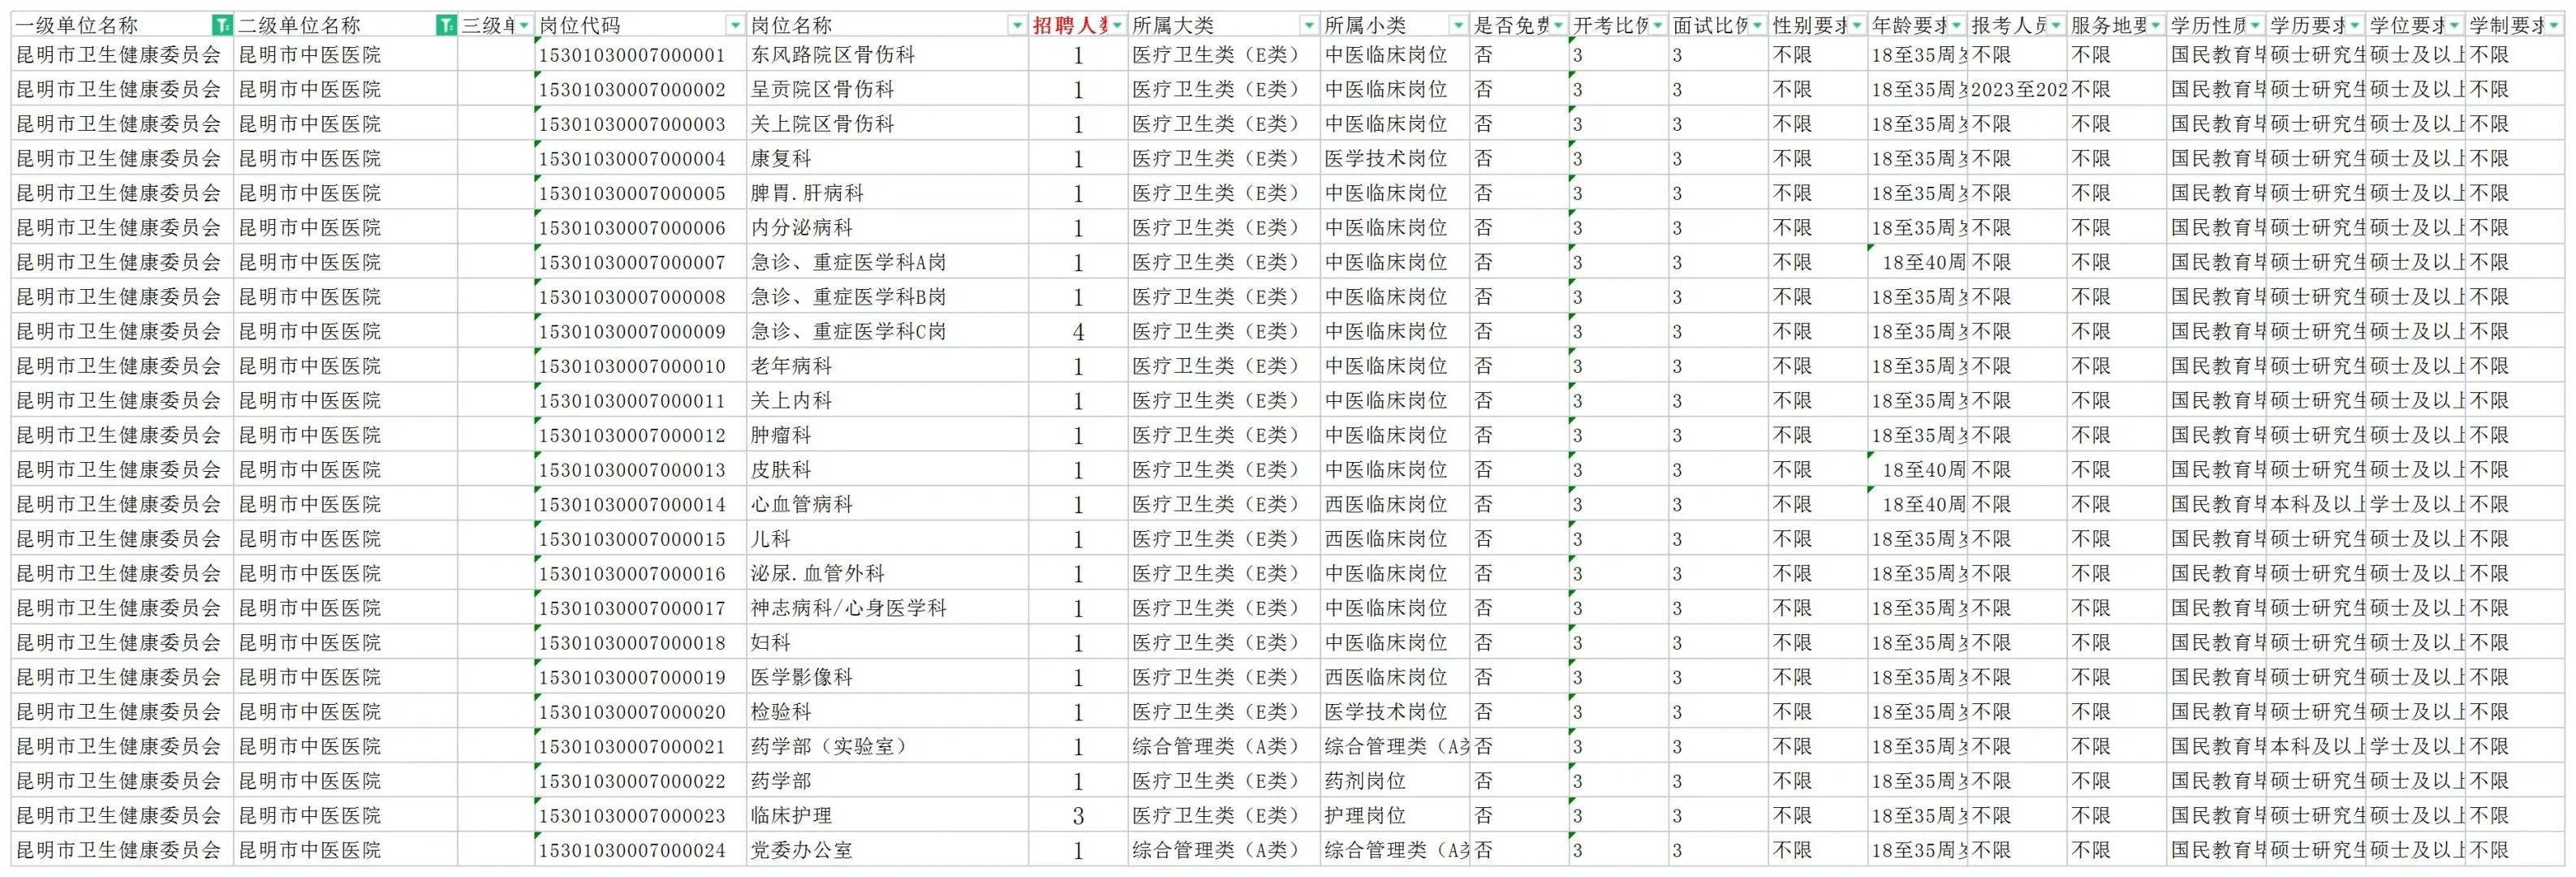
Task: Open active filter on 二级单位名称 column
Action: click(446, 25)
